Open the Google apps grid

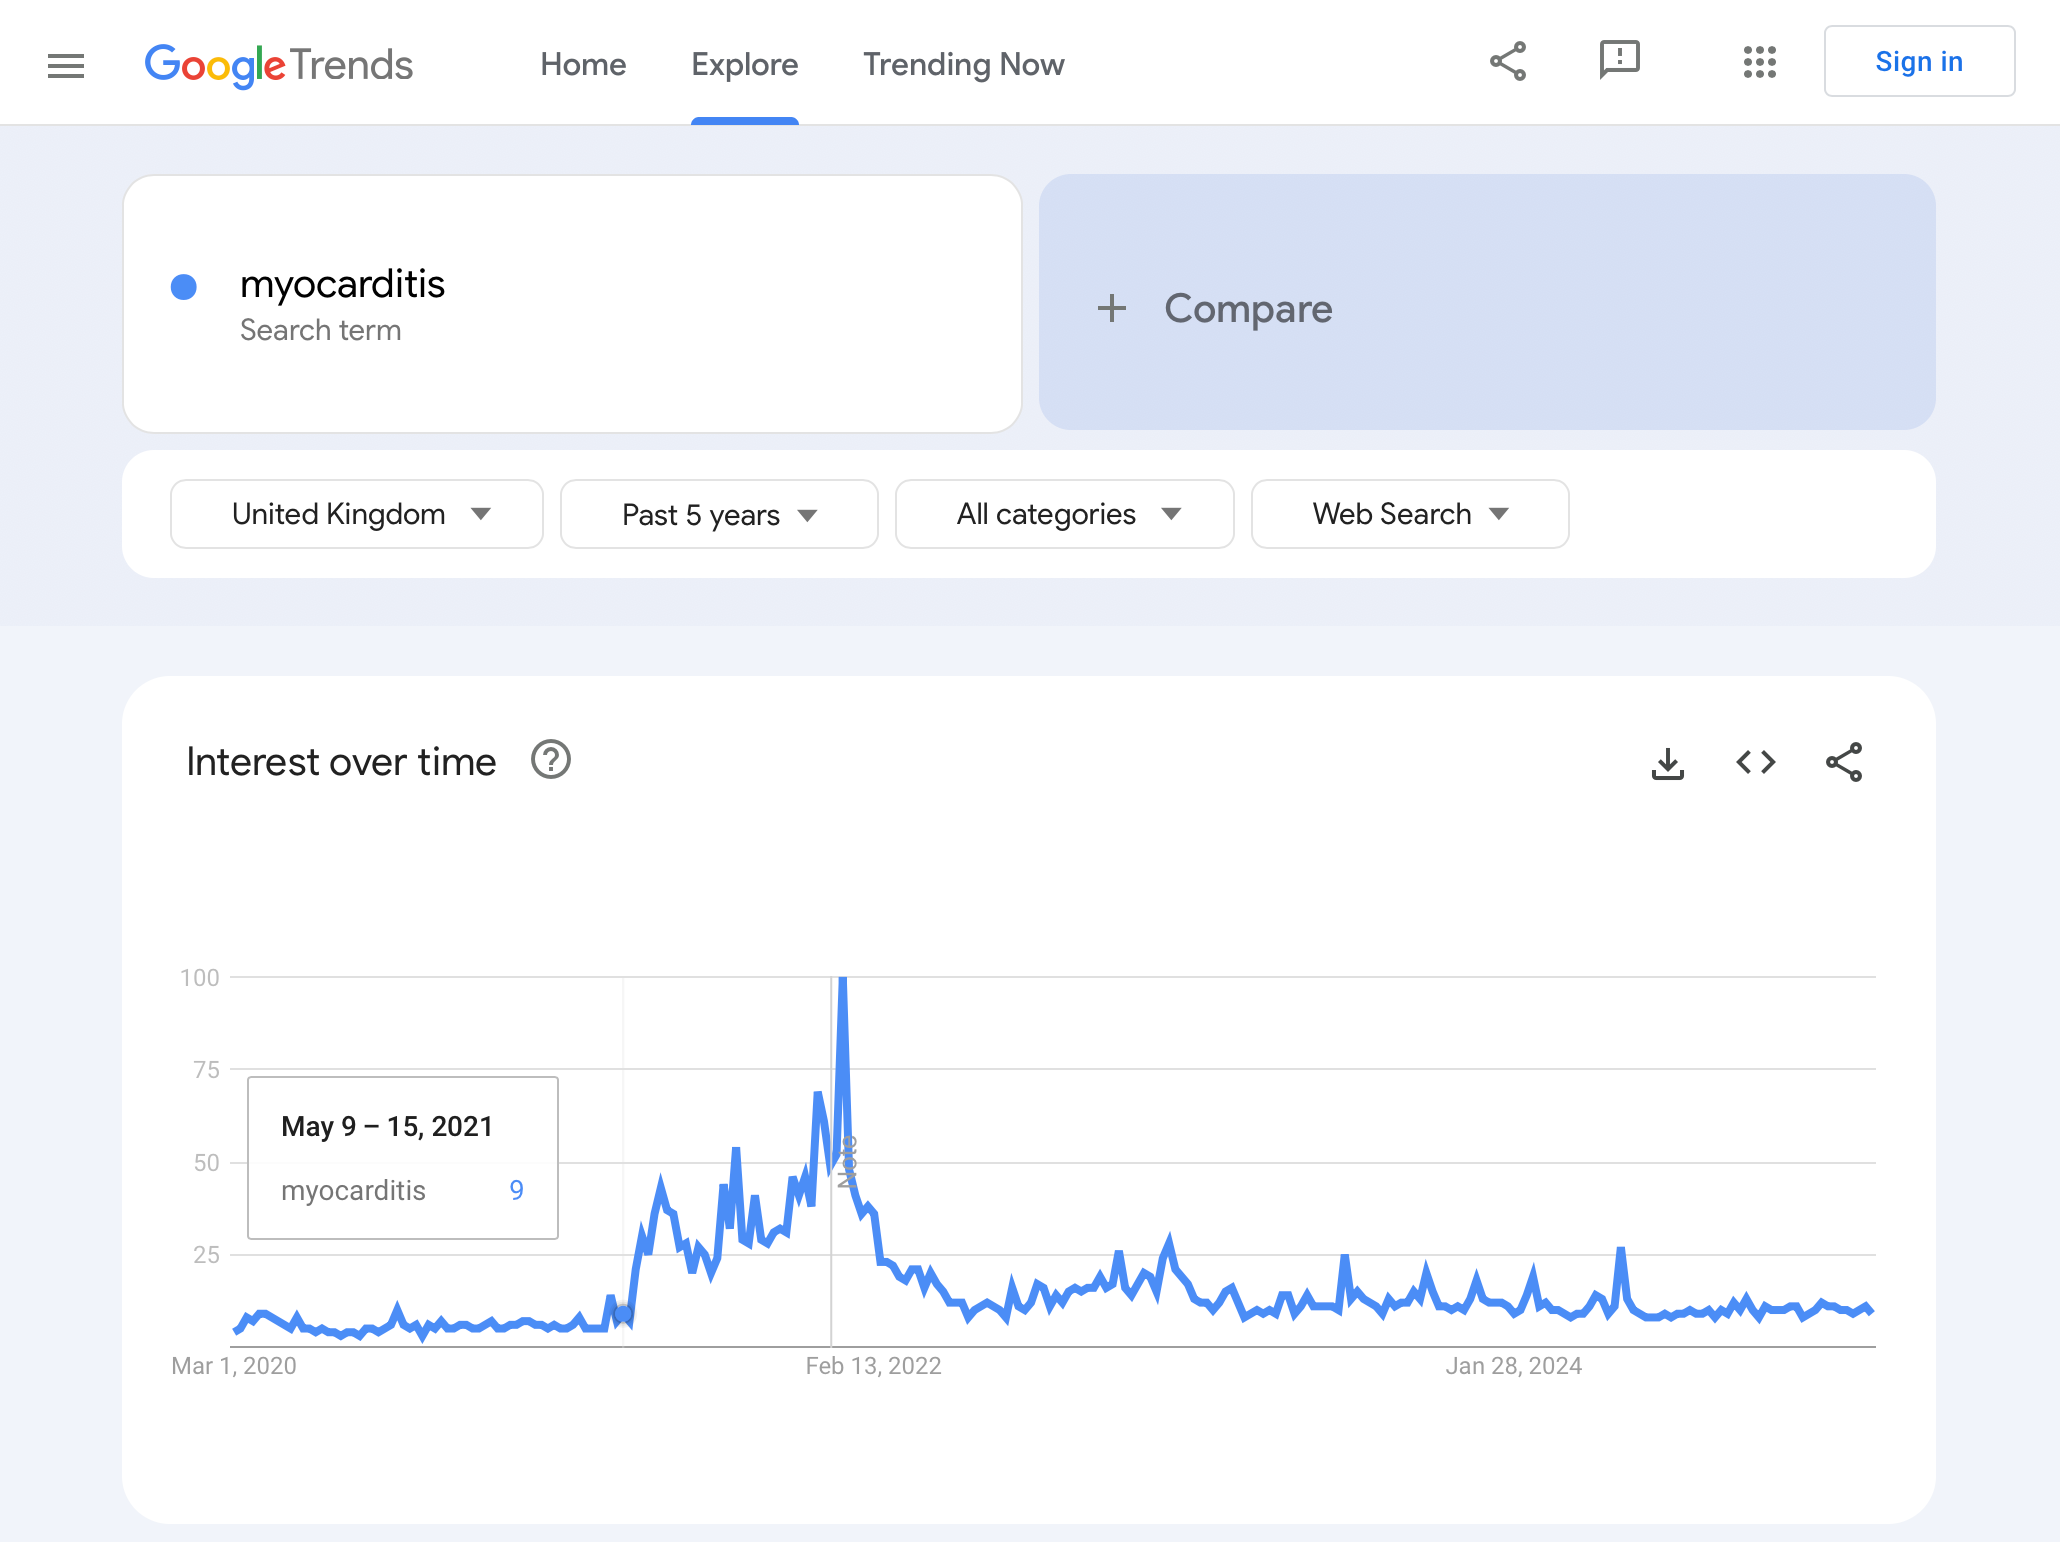click(1759, 62)
